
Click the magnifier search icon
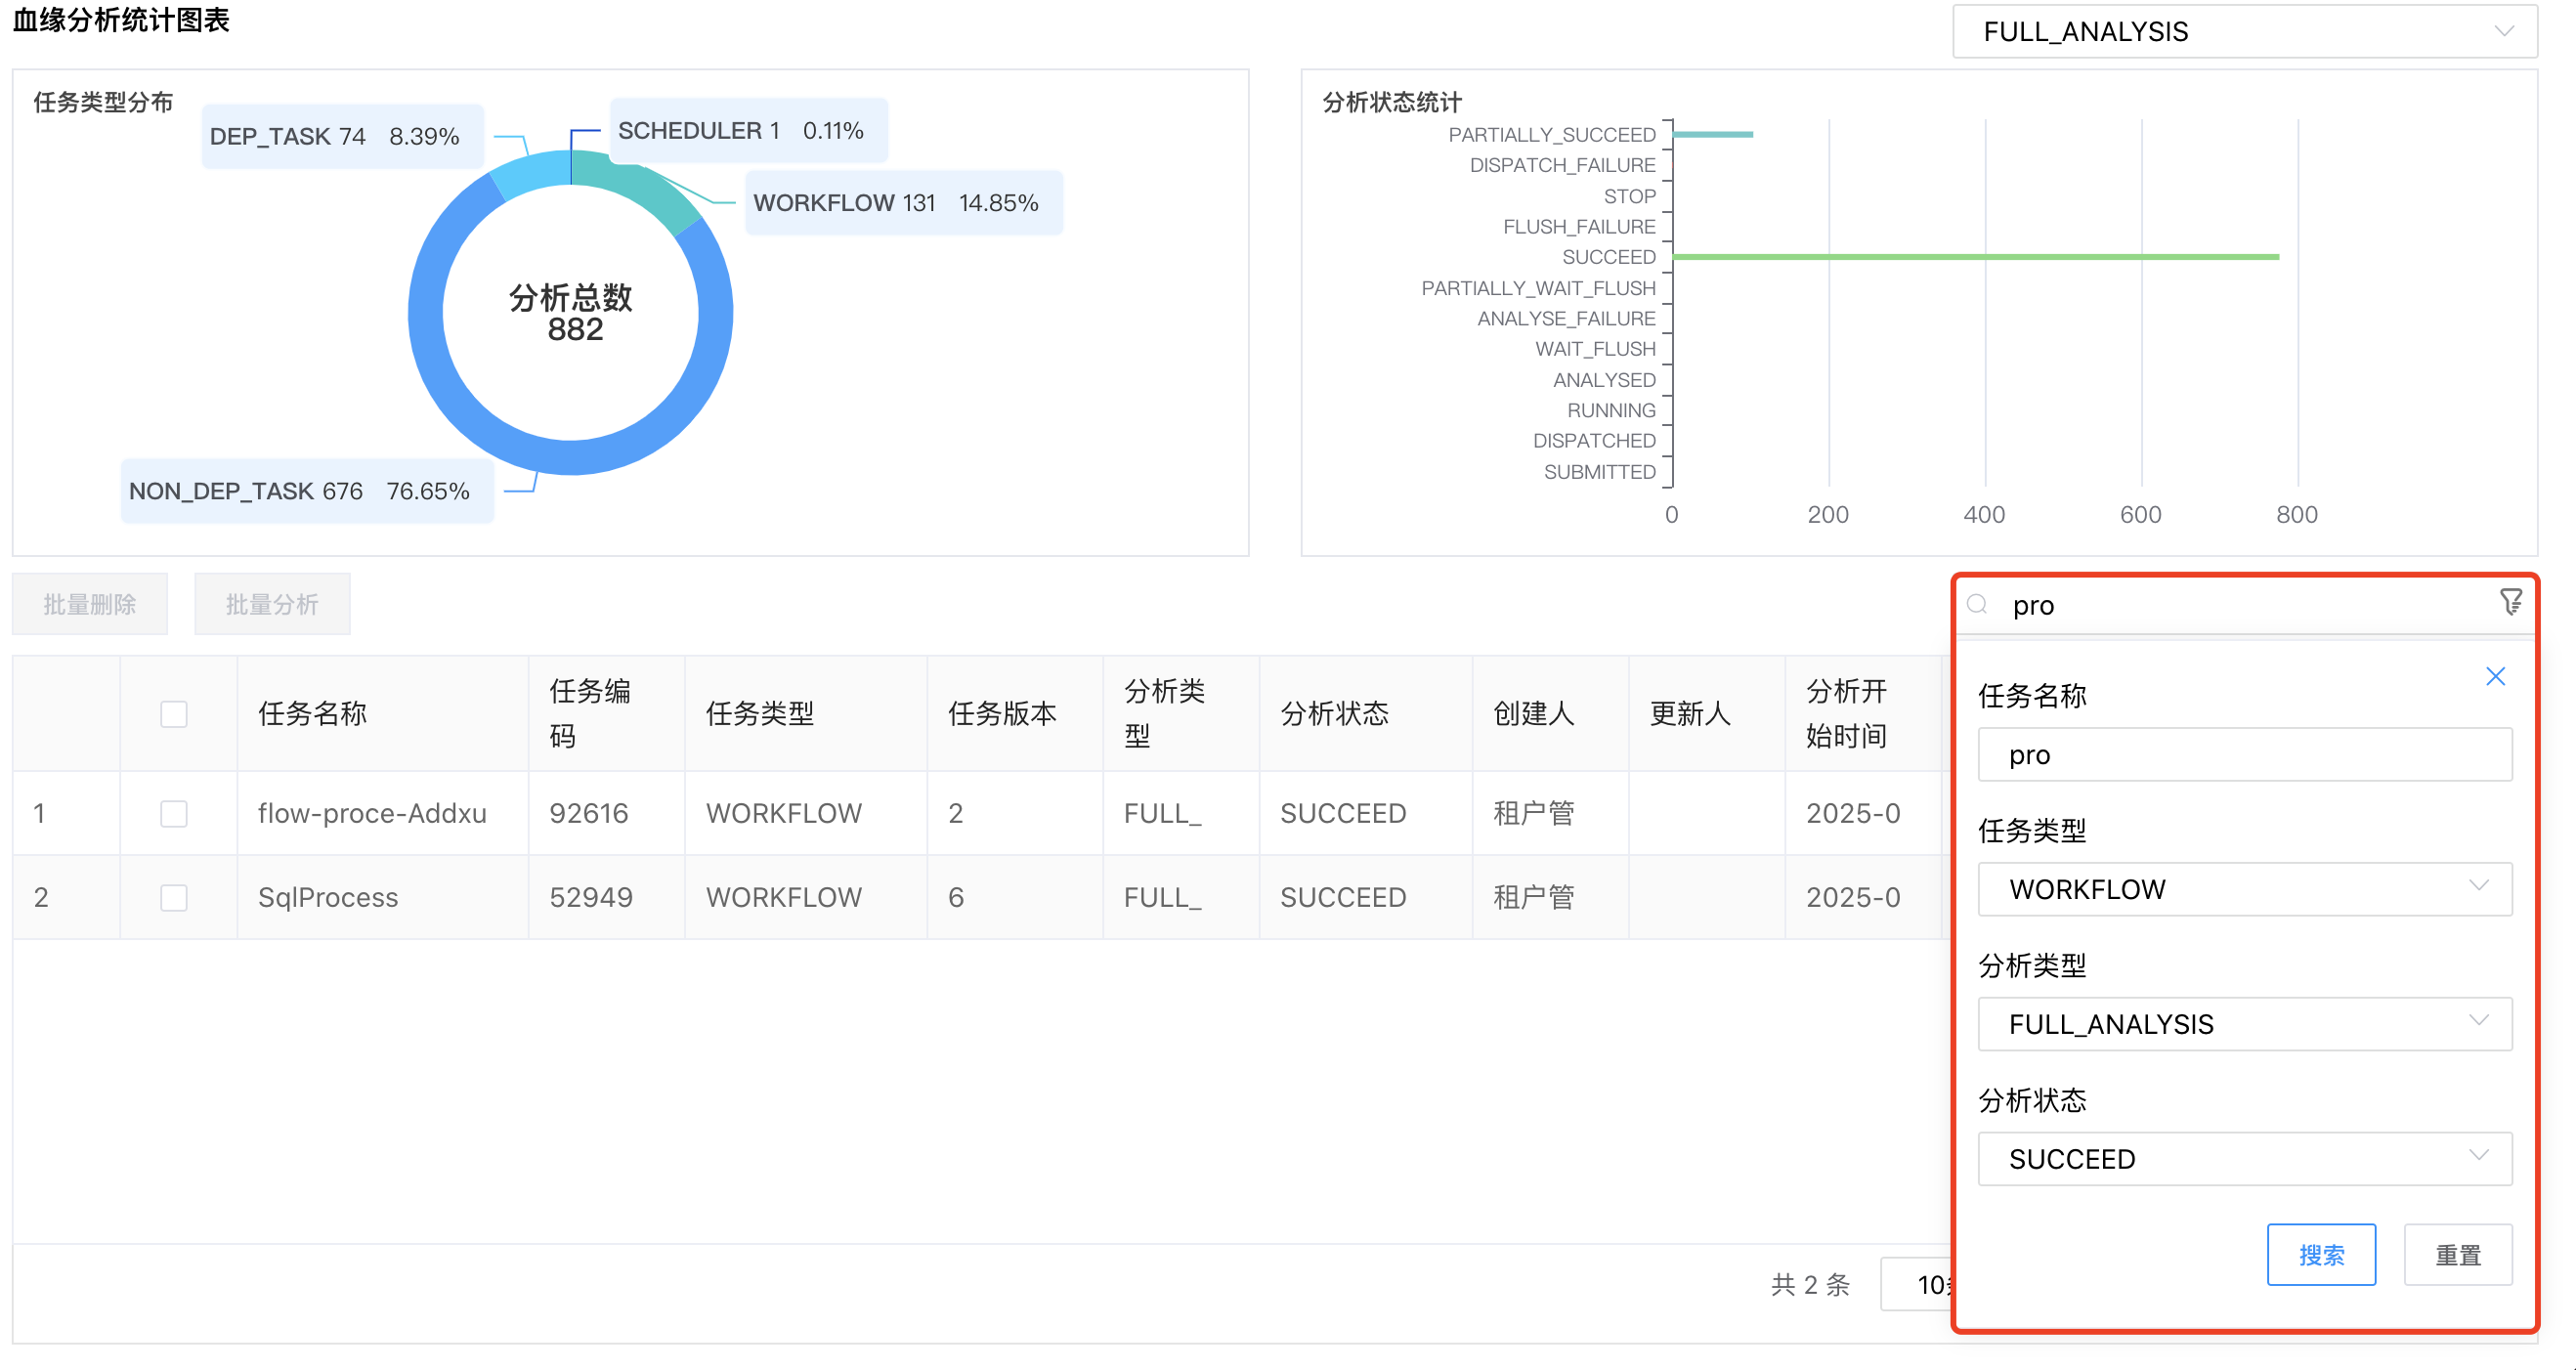click(1977, 604)
